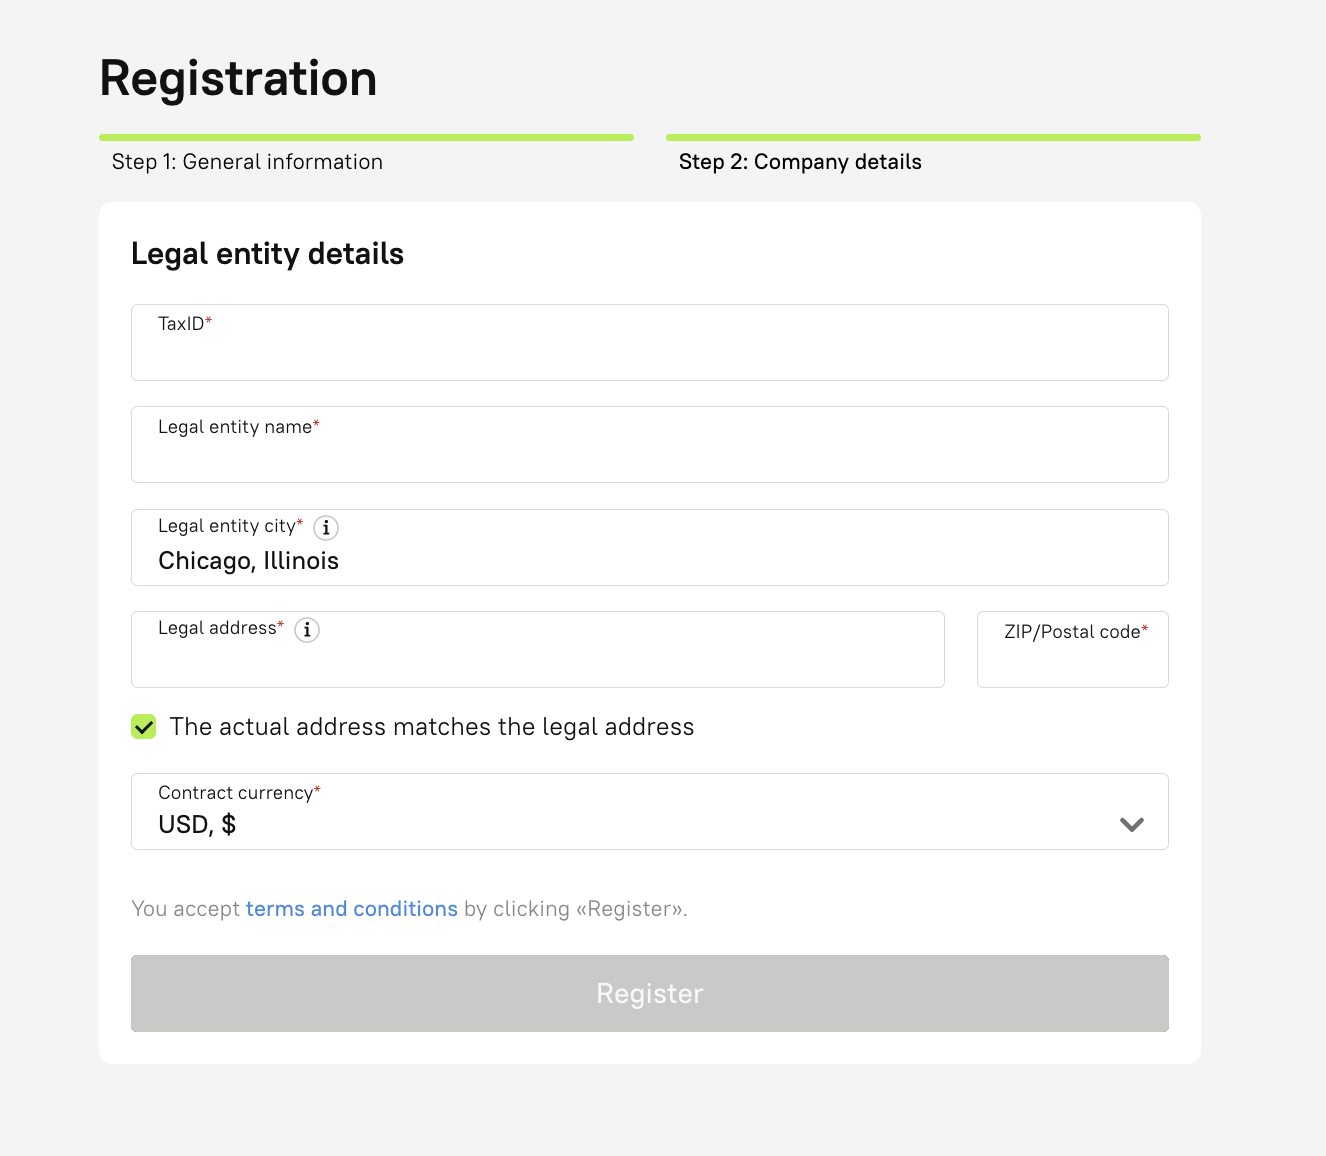Click the ZIP/Postal code field

1072,658
